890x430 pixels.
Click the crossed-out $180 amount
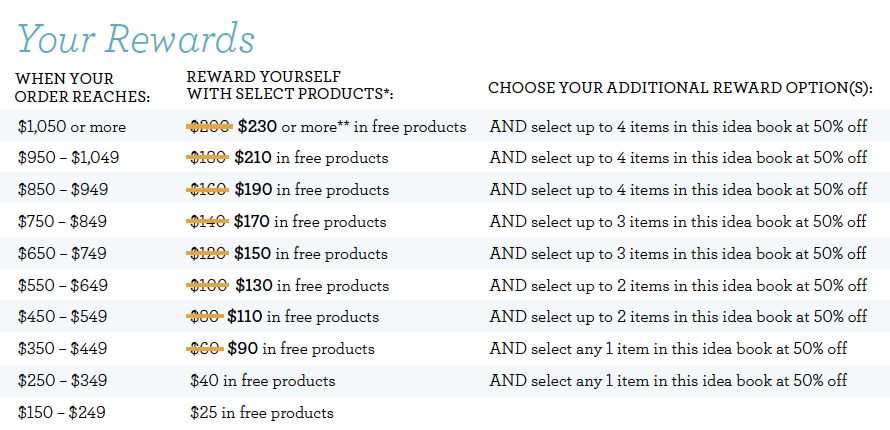pos(208,158)
